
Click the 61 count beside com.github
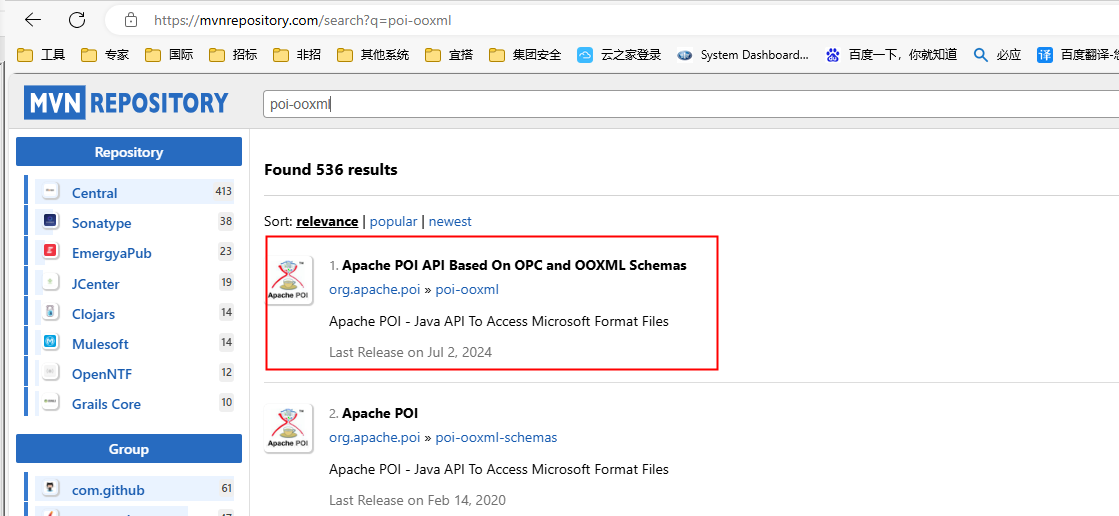pos(226,489)
